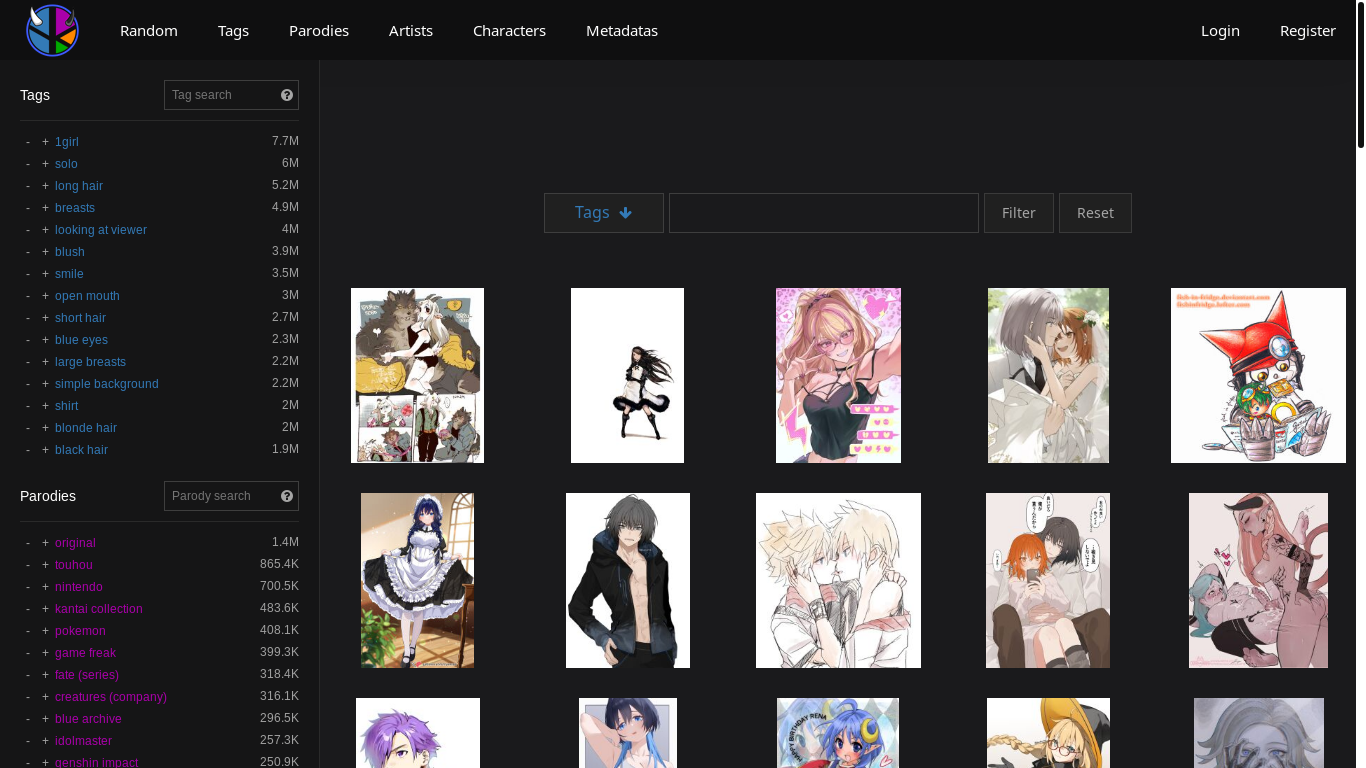
Task: Go to Parodies in the navbar
Action: pyautogui.click(x=319, y=30)
